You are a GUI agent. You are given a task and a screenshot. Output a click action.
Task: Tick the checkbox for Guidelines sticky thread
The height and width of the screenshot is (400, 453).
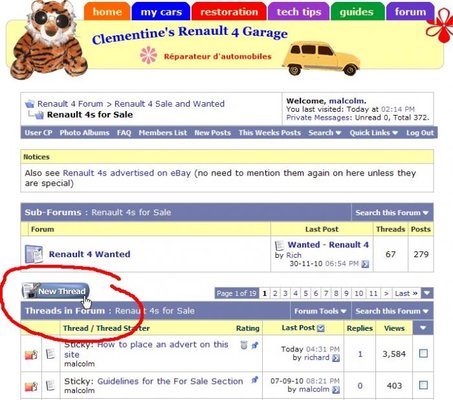click(423, 385)
